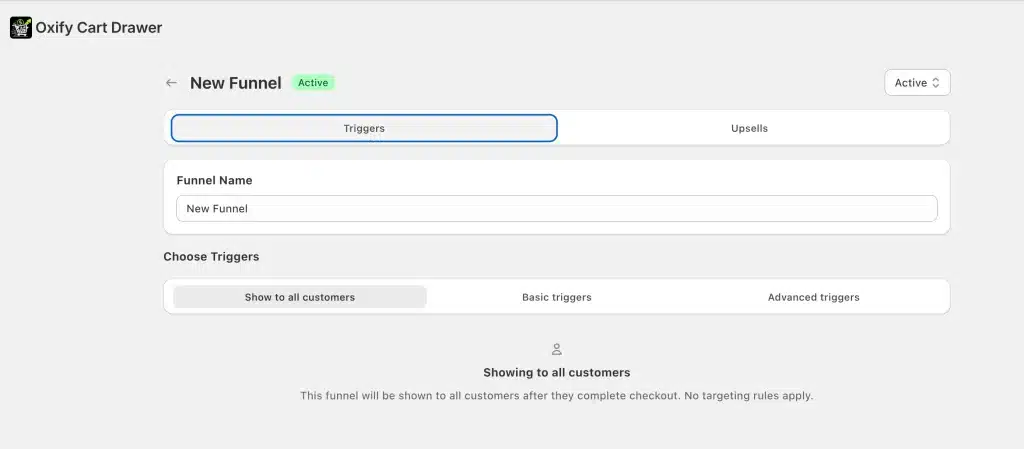Select Show to all customers option
Image resolution: width=1024 pixels, height=449 pixels.
coord(300,297)
